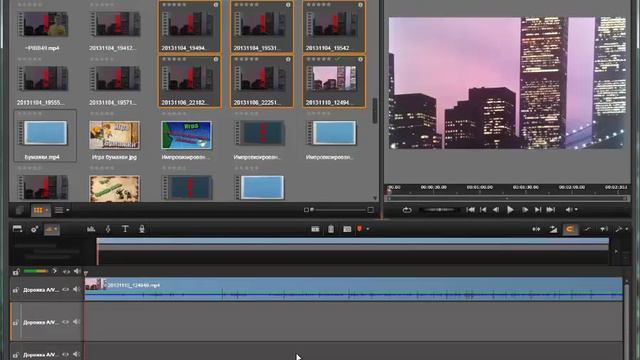Click the library vertical scrollbar
640x360 pixels.
point(375,110)
